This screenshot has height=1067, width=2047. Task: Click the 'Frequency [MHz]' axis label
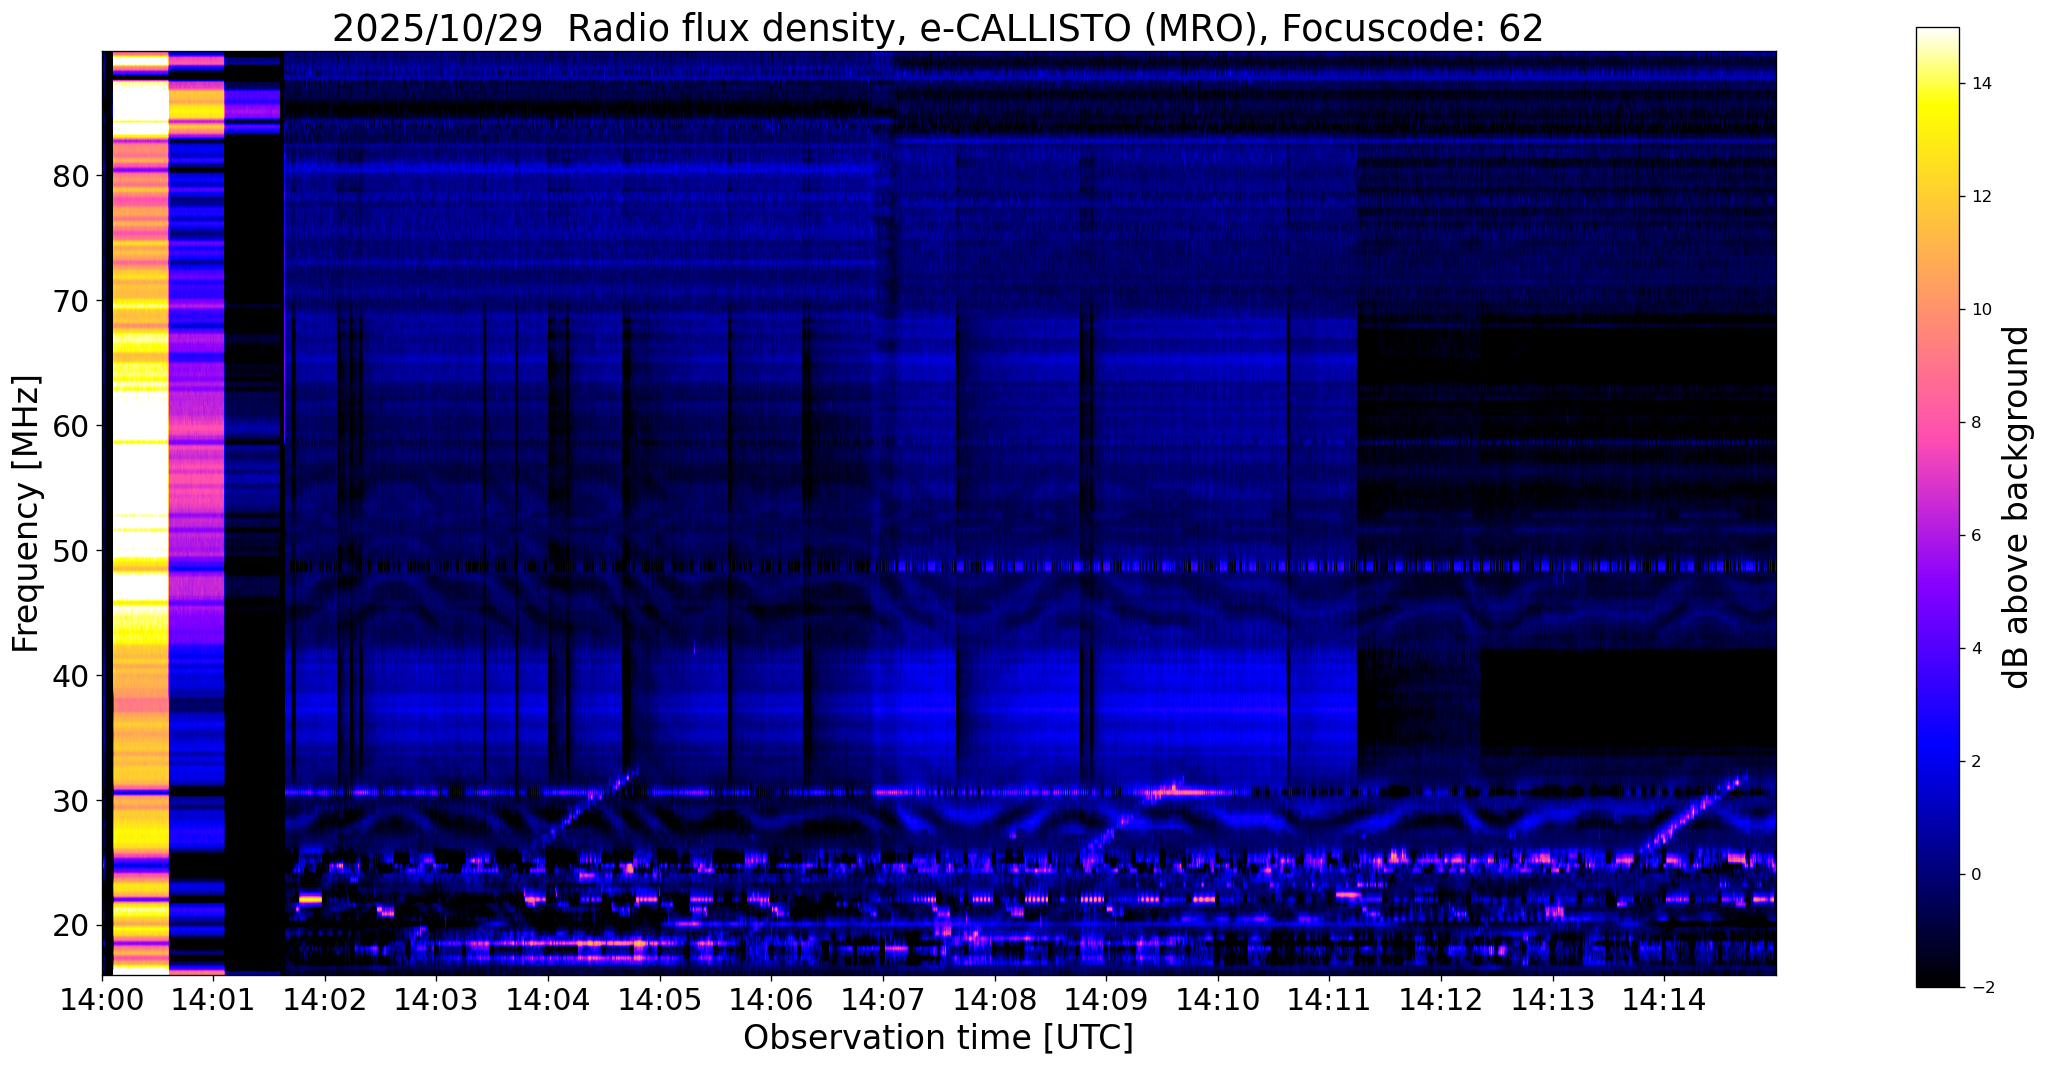pos(27,513)
